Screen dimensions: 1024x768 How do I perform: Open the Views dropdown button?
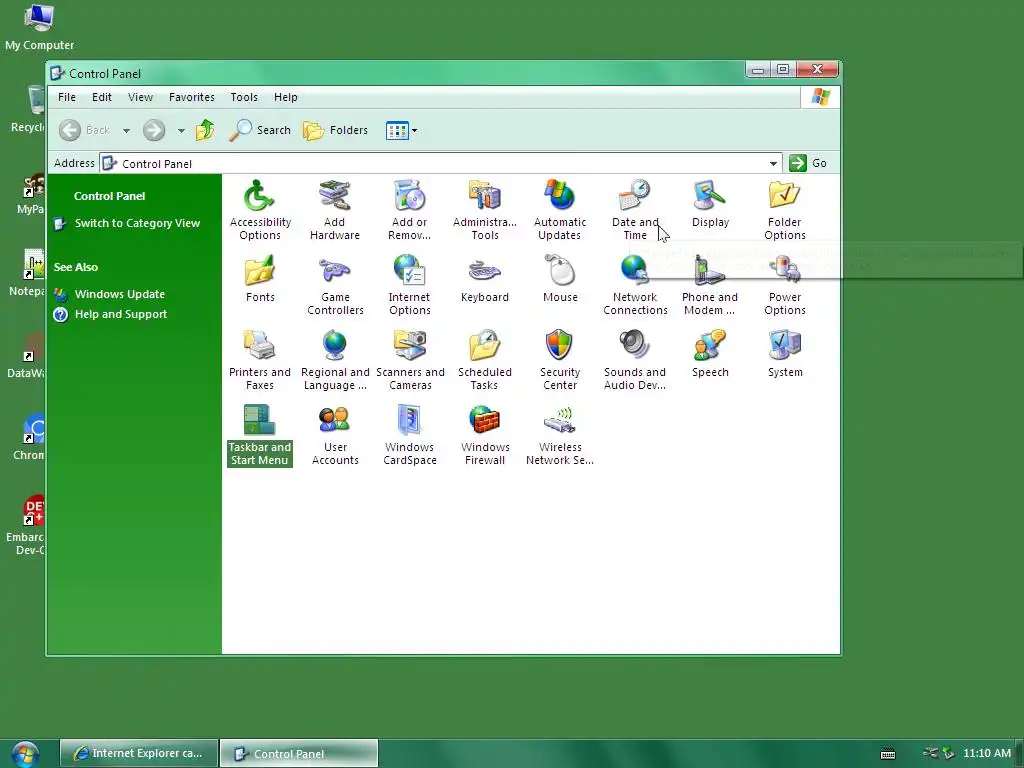(x=401, y=131)
